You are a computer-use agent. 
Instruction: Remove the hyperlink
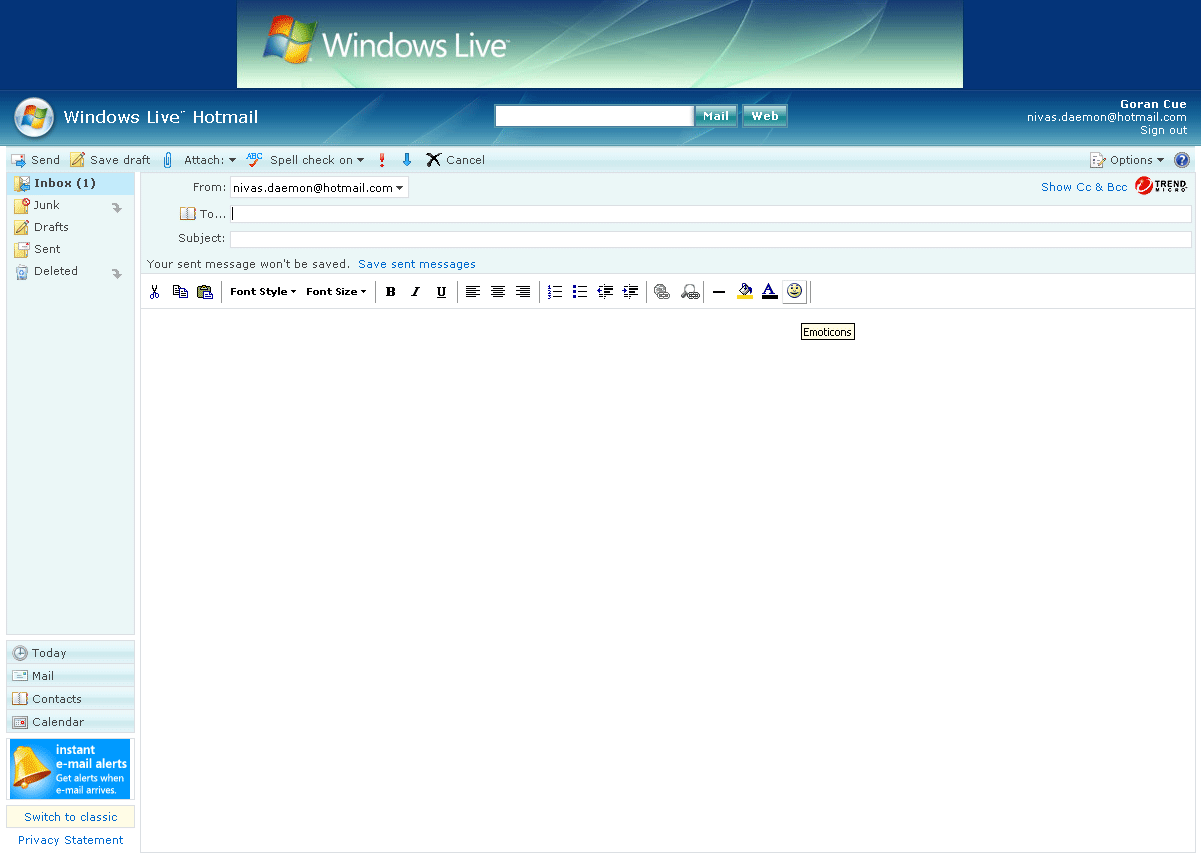click(690, 292)
